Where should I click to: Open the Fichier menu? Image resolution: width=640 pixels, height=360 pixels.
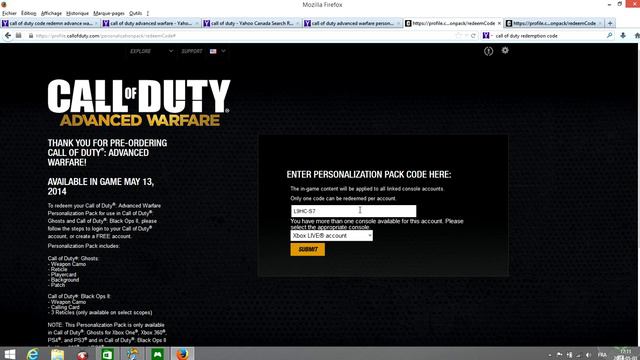9,13
